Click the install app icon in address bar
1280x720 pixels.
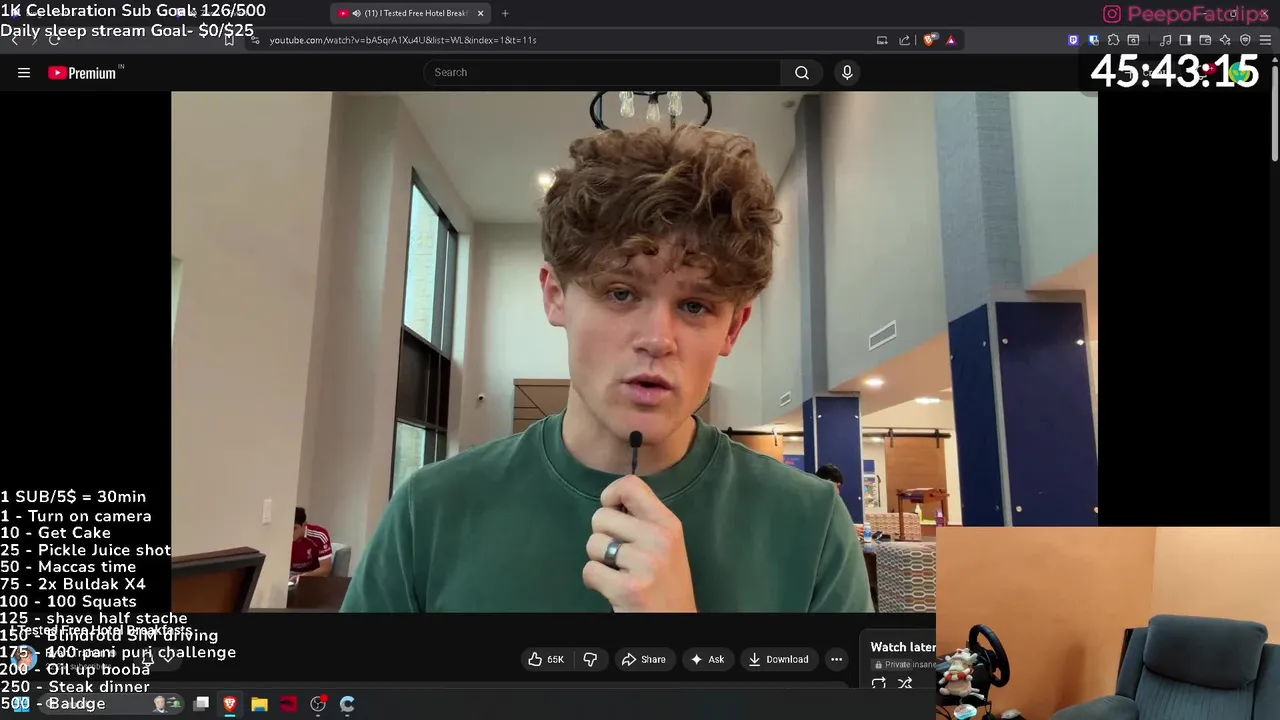[x=882, y=40]
